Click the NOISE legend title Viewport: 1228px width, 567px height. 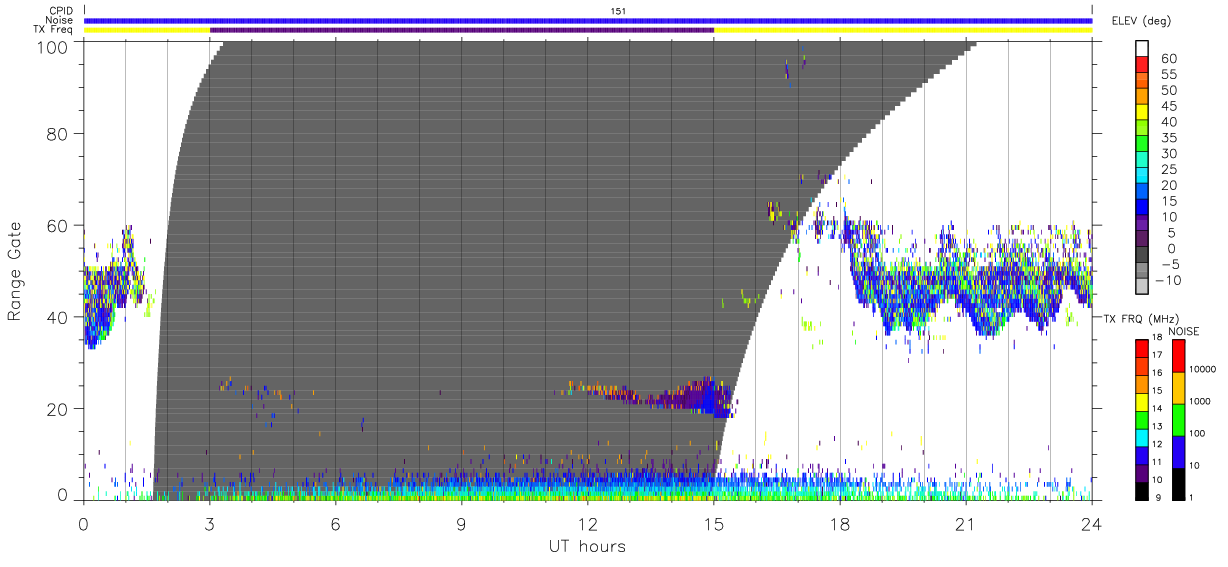pos(1184,331)
